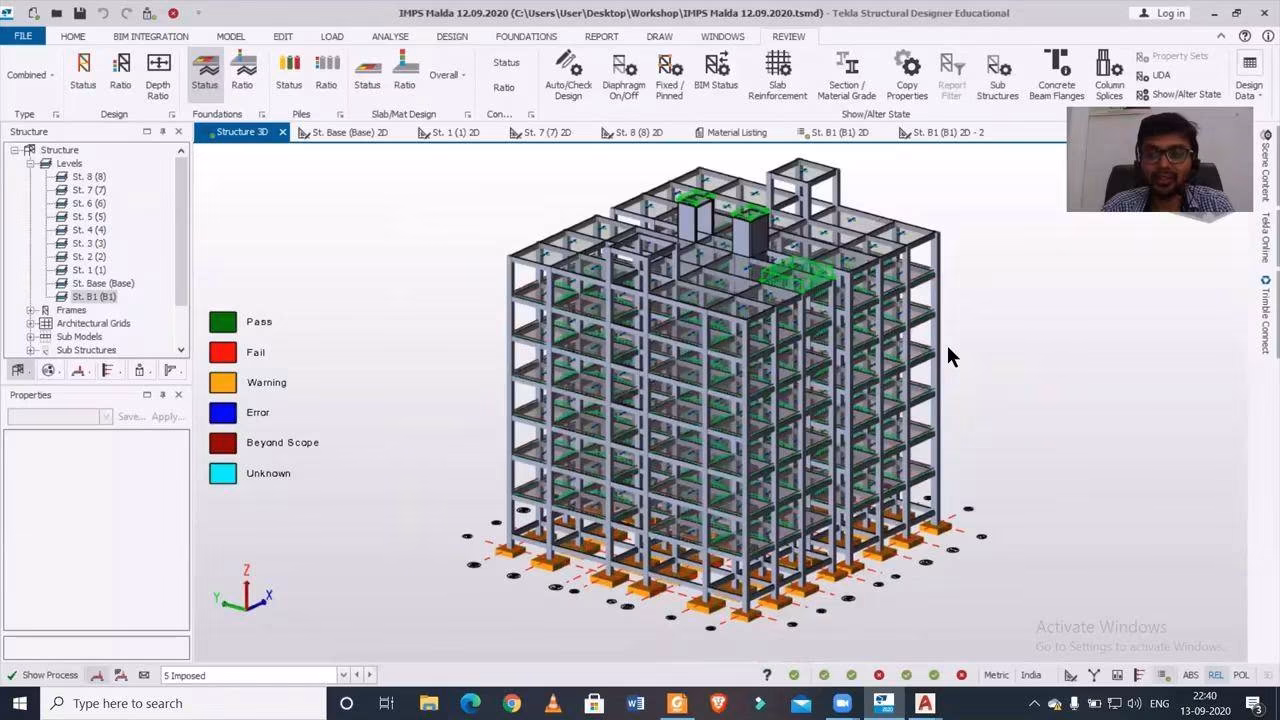
Task: Select Piles Ratio icon
Action: tap(326, 71)
